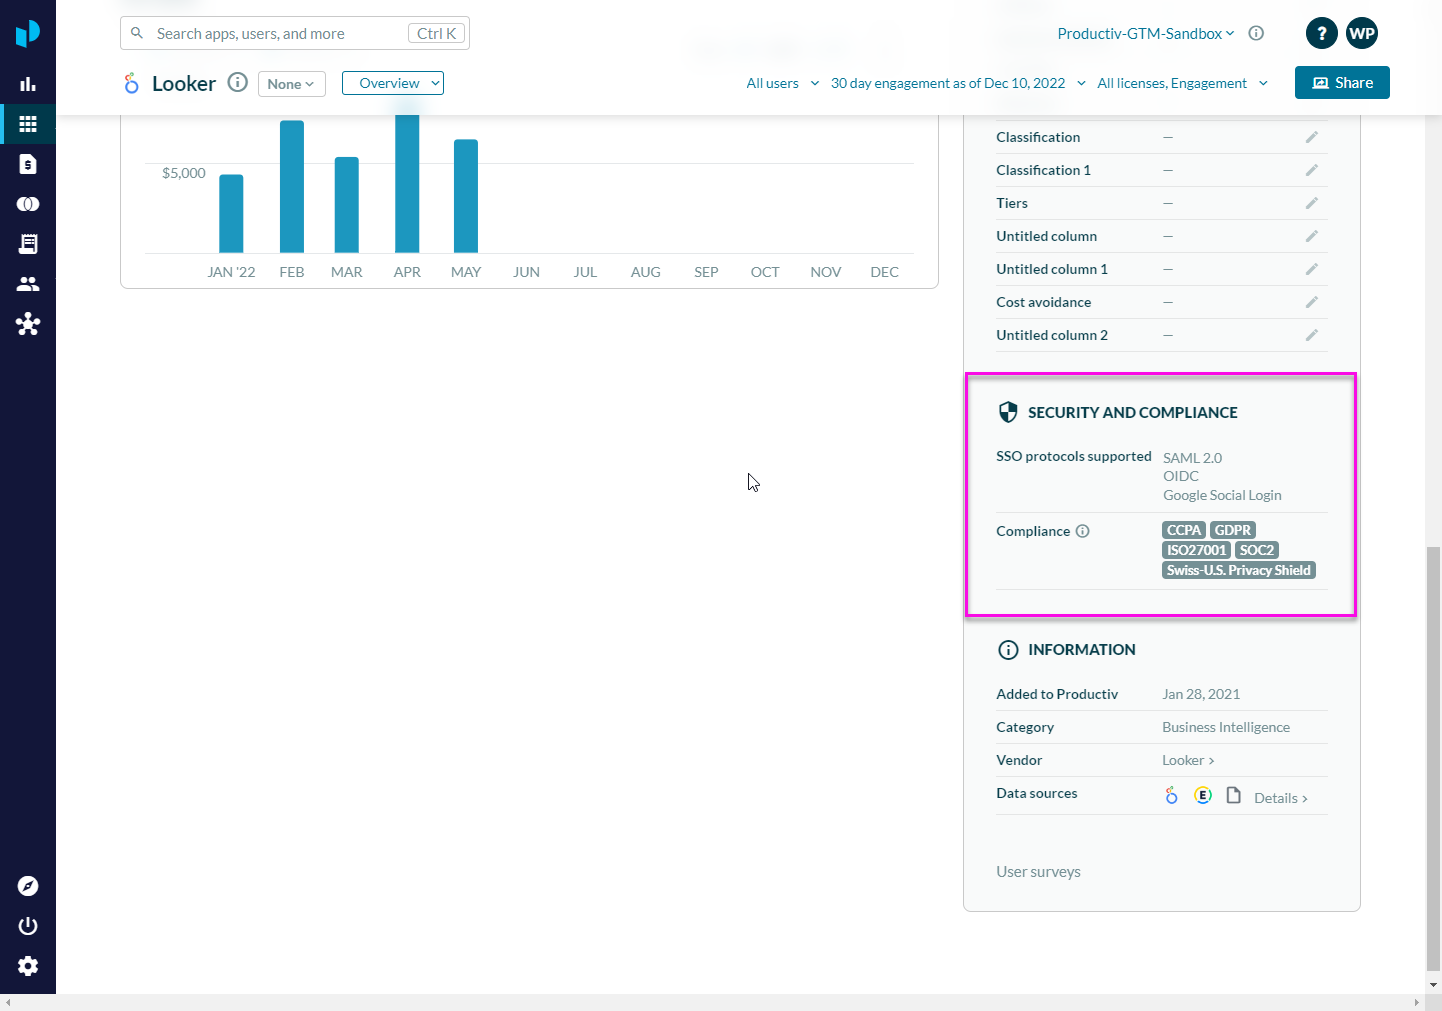Open the receipt list sidebar icon
Image resolution: width=1442 pixels, height=1011 pixels.
coord(28,244)
